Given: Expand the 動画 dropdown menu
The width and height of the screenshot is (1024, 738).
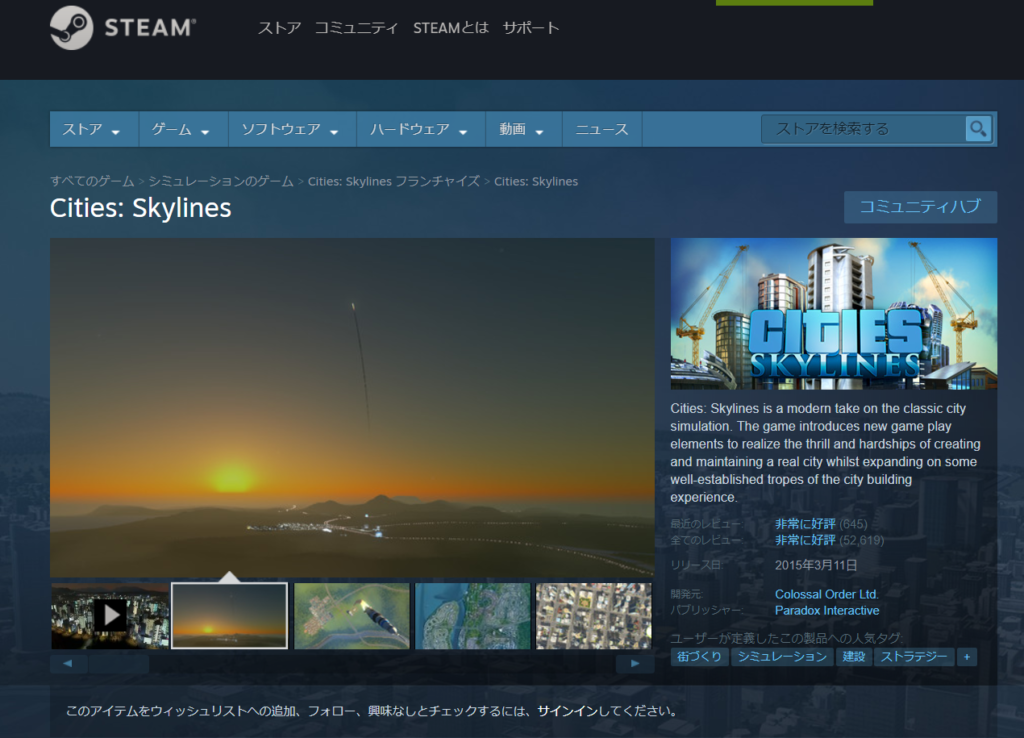Looking at the screenshot, I should [523, 129].
